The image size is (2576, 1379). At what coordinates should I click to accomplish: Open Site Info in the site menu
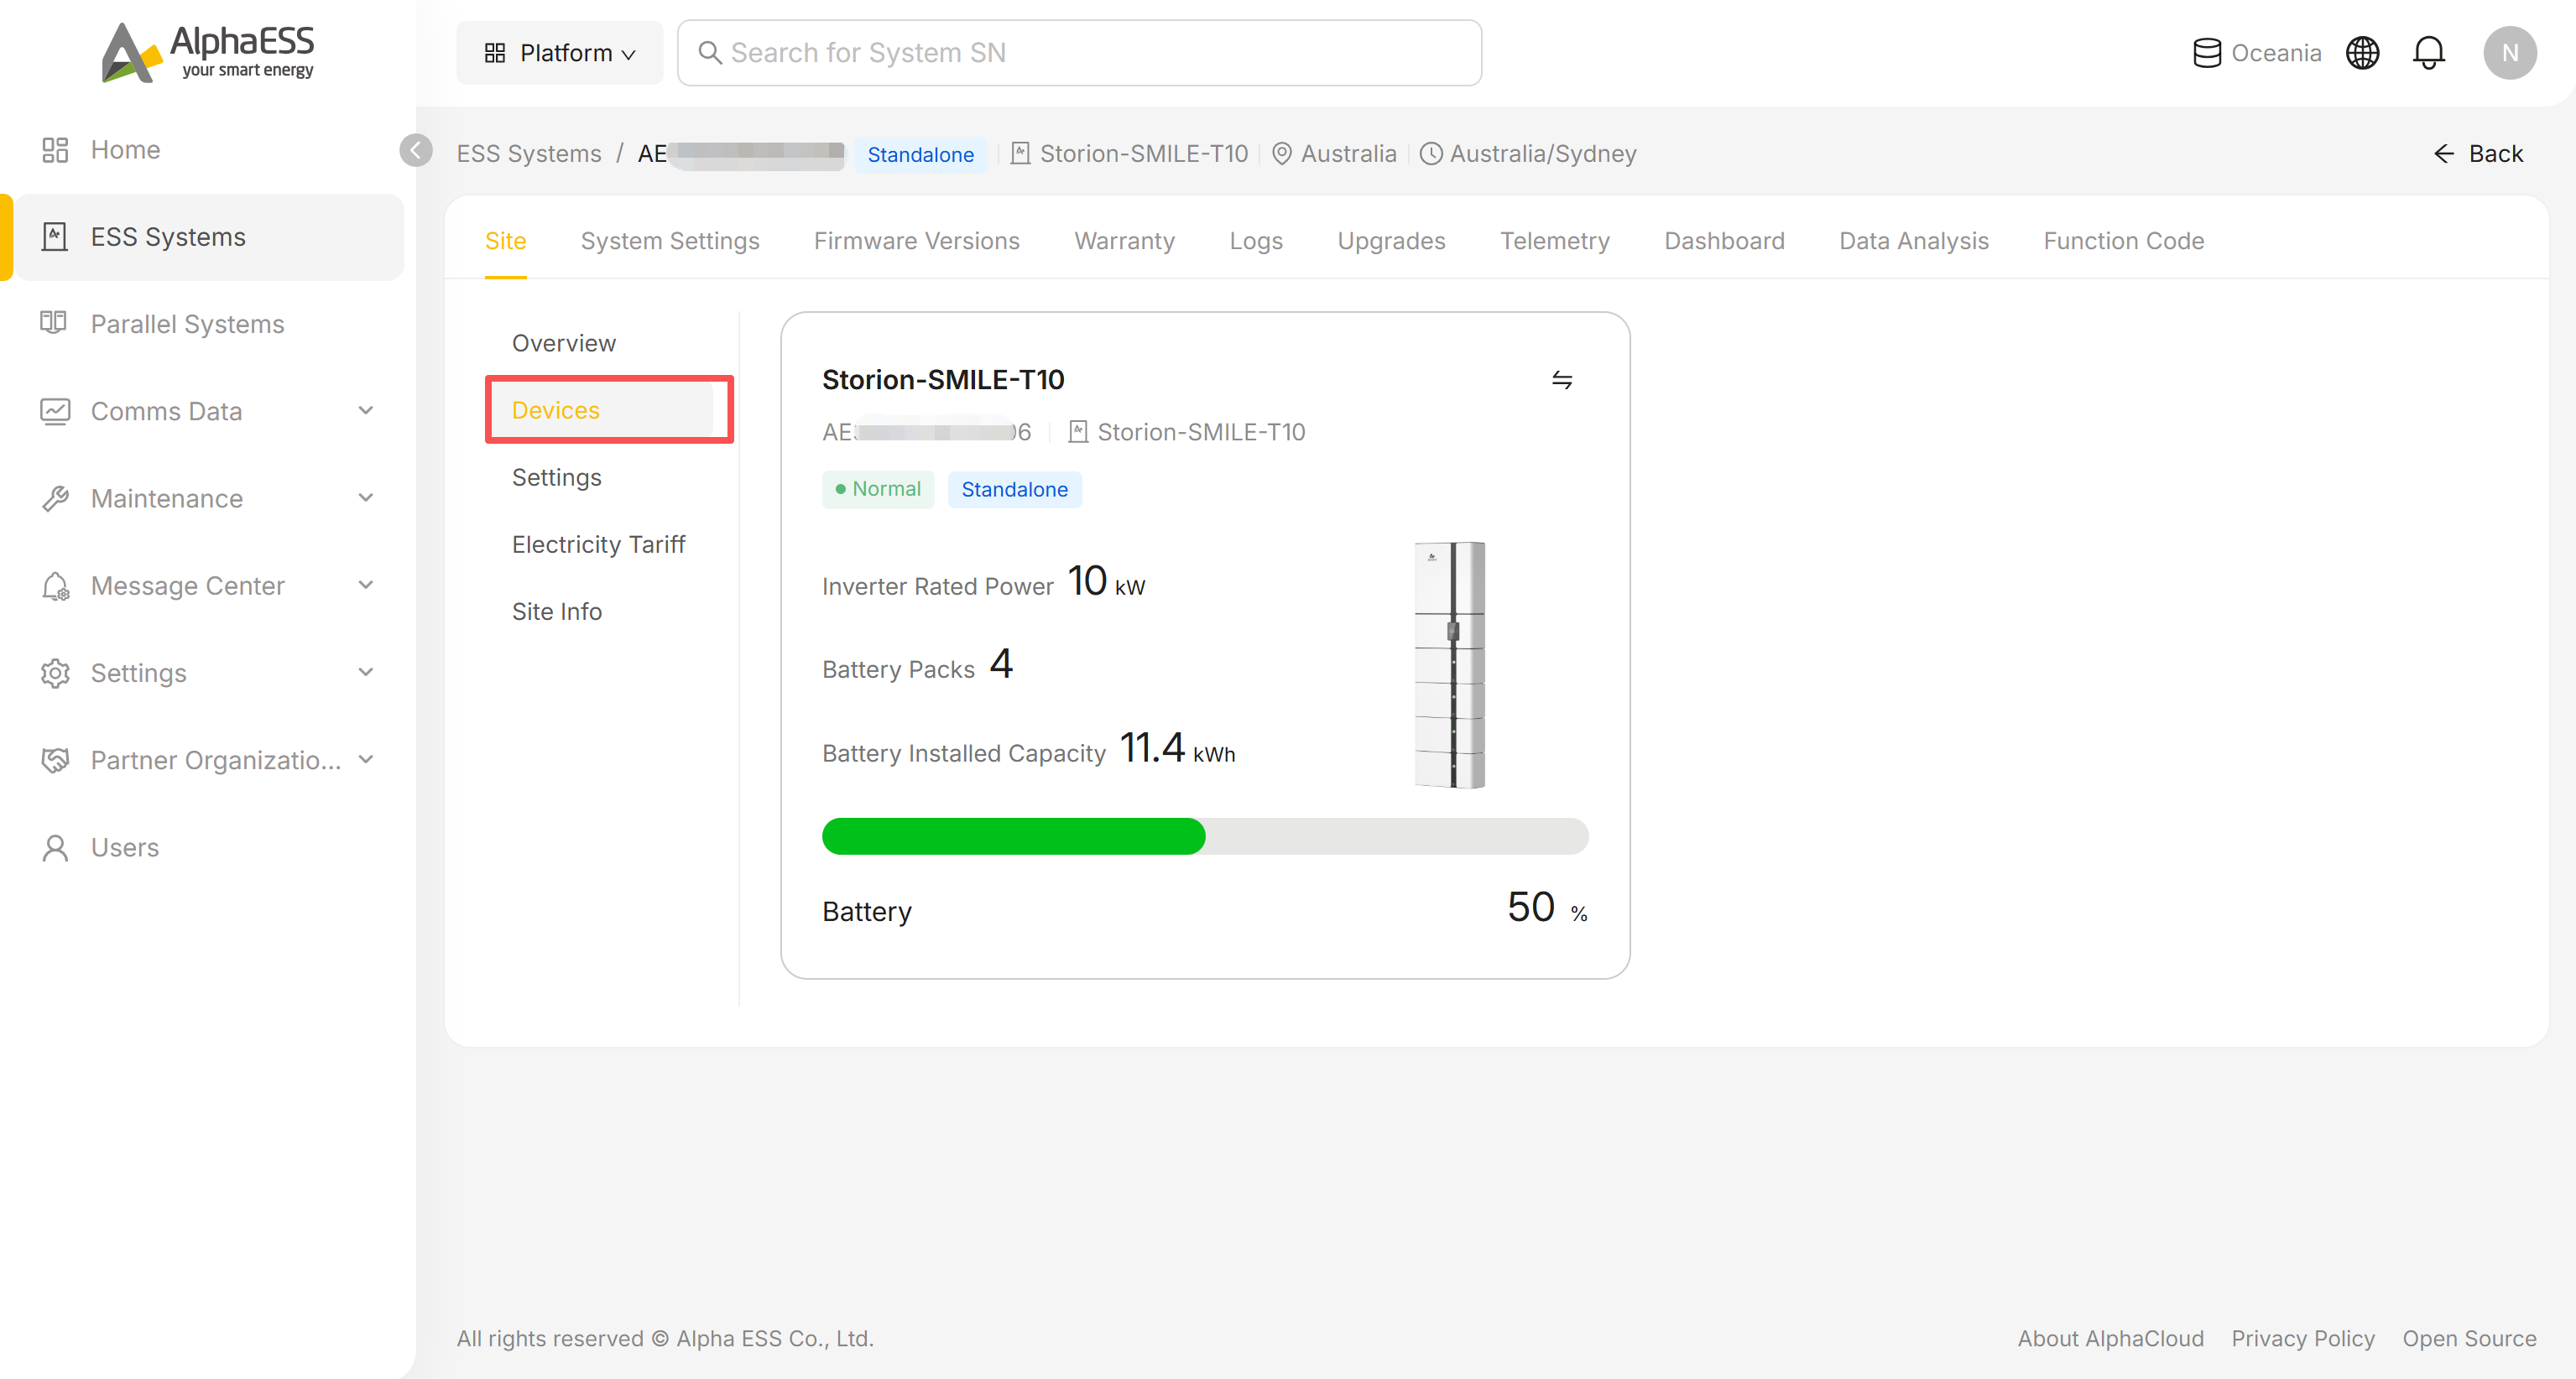coord(557,611)
